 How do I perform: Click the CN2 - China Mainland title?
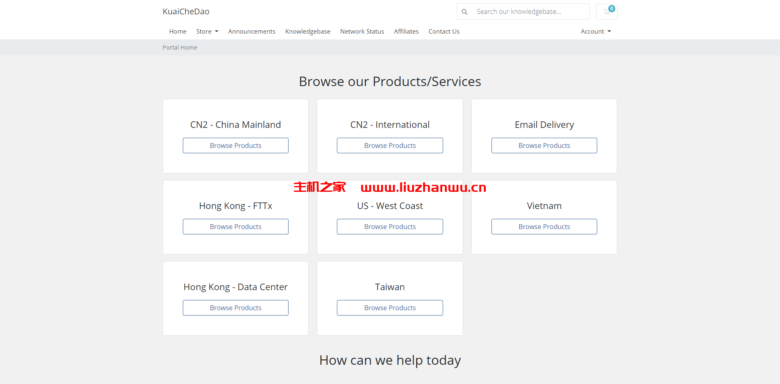pyautogui.click(x=235, y=125)
